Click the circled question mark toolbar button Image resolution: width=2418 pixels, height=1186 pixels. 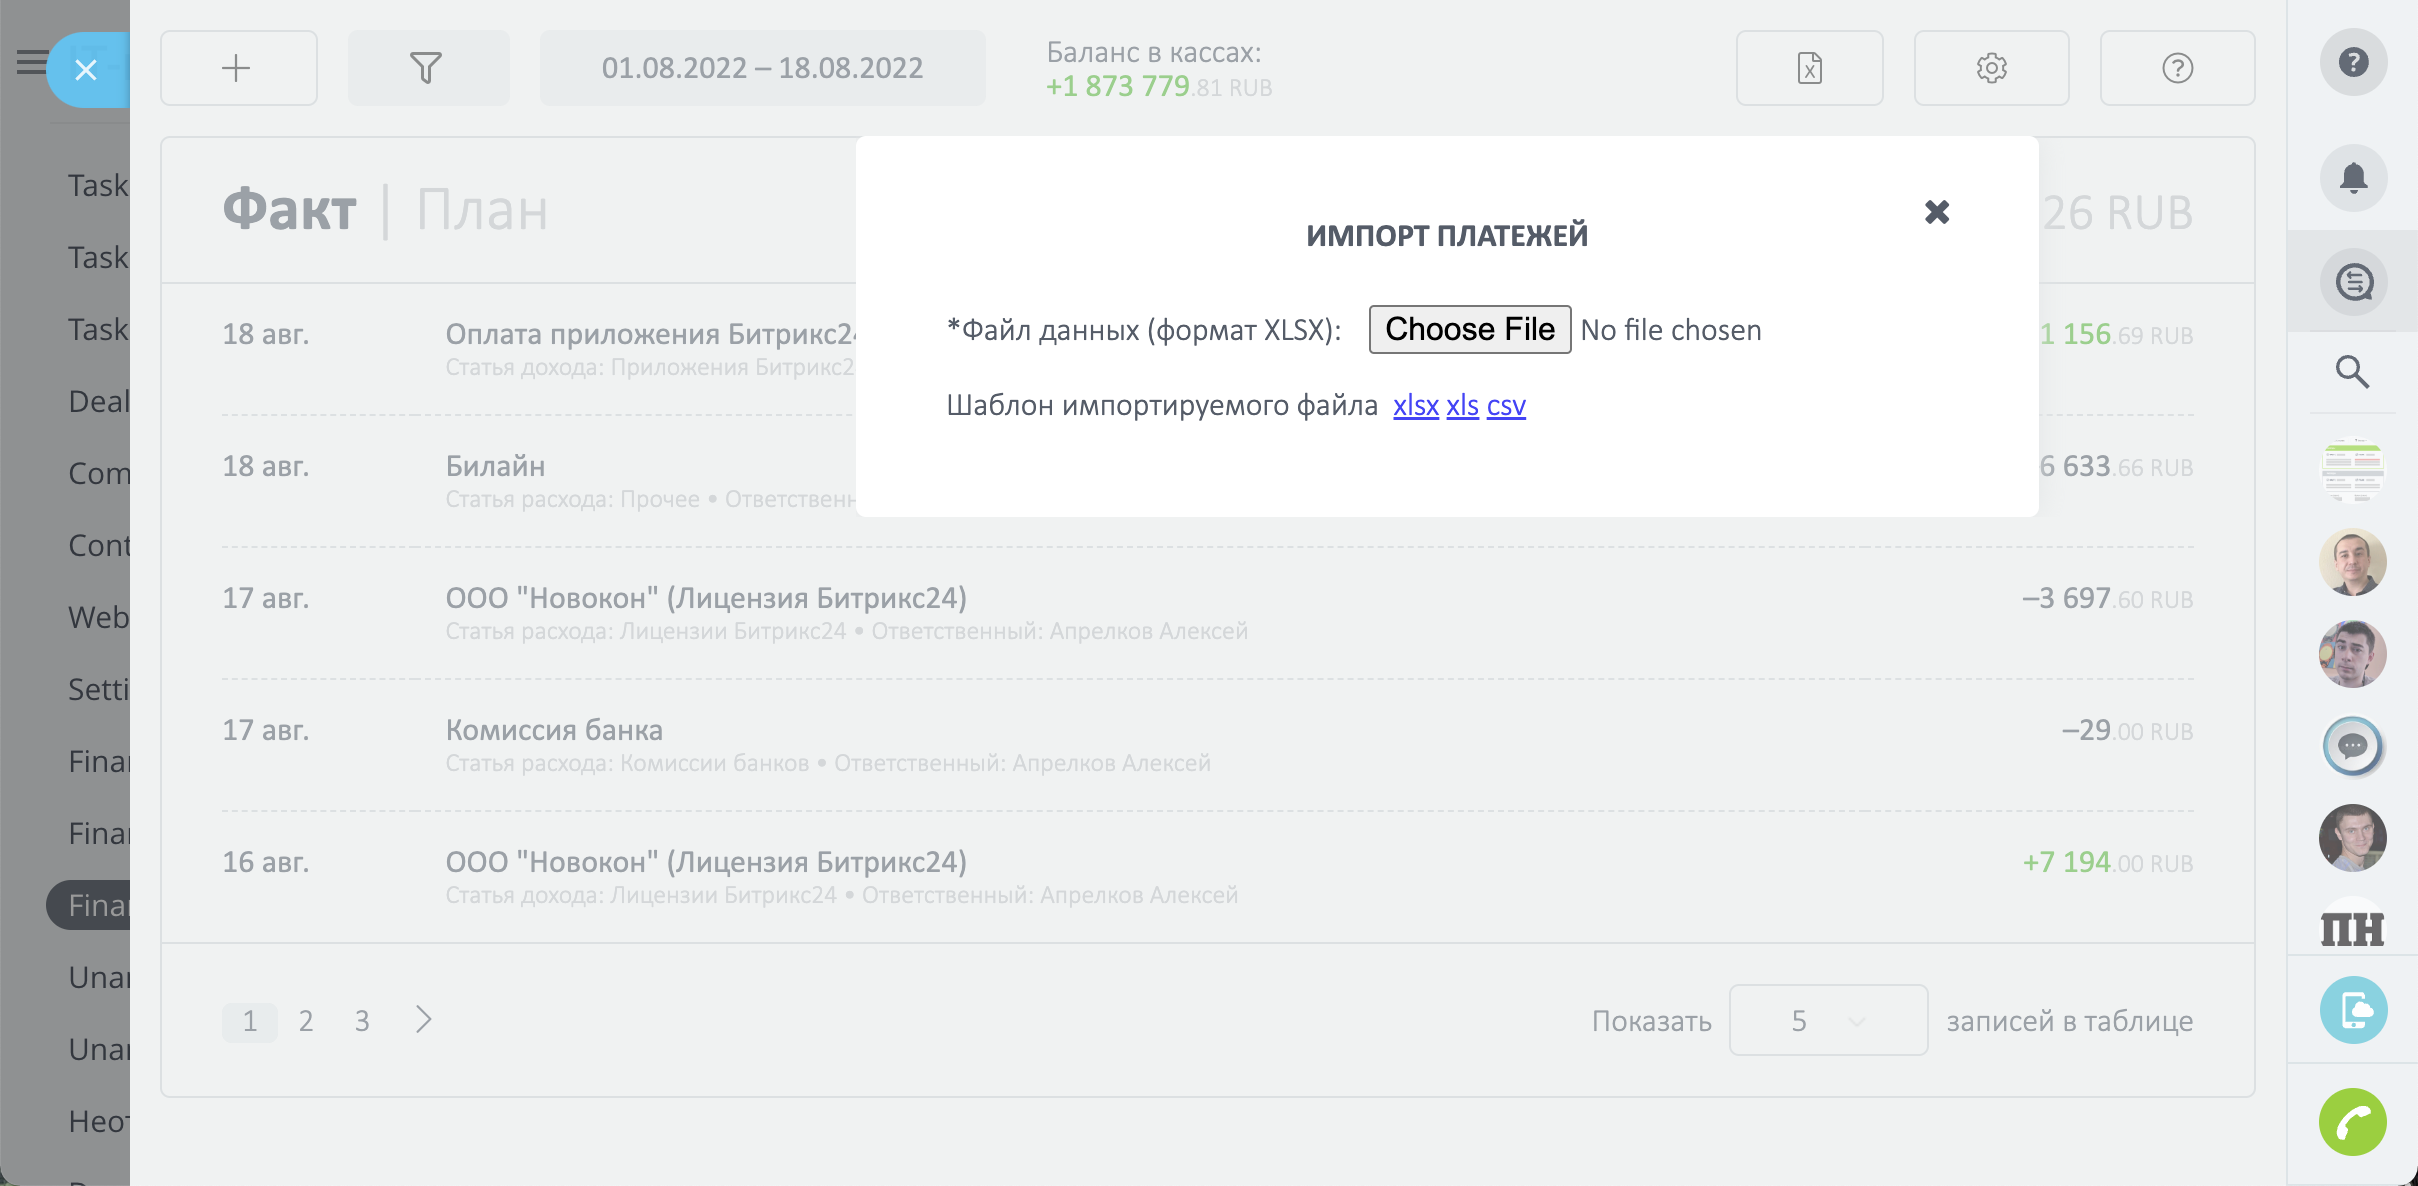click(x=2177, y=68)
